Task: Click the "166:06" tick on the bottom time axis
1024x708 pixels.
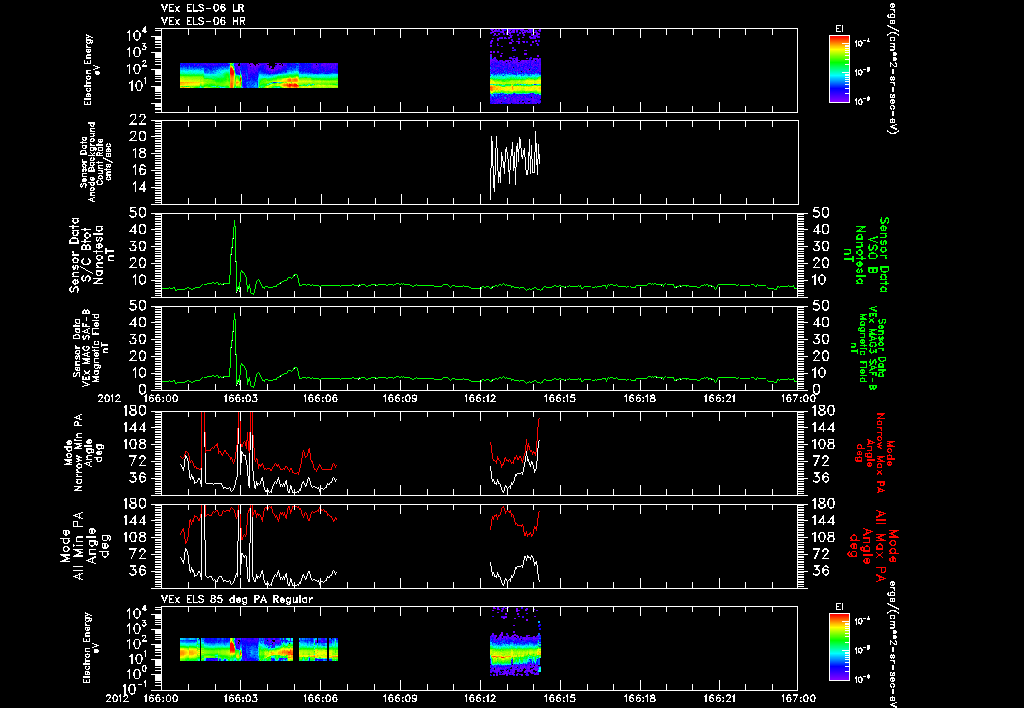Action: pos(320,698)
